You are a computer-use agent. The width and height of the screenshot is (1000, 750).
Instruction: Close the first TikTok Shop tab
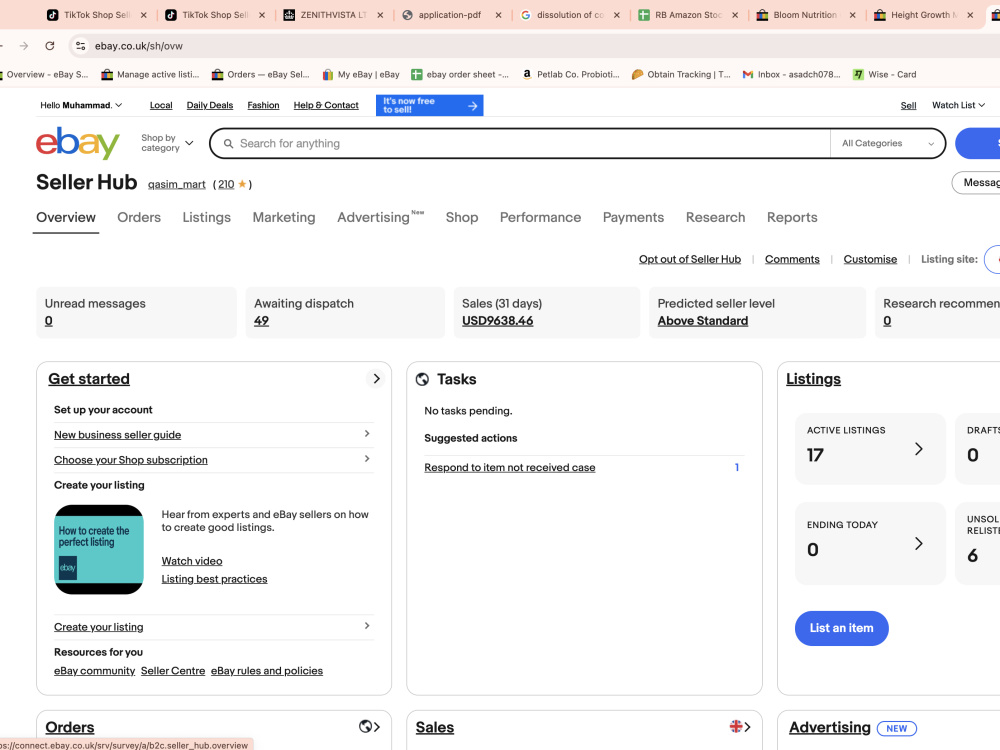(x=144, y=15)
